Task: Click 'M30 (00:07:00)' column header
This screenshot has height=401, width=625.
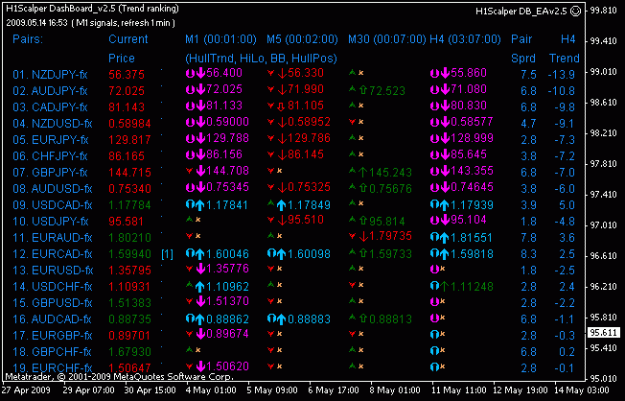Action: (387, 39)
